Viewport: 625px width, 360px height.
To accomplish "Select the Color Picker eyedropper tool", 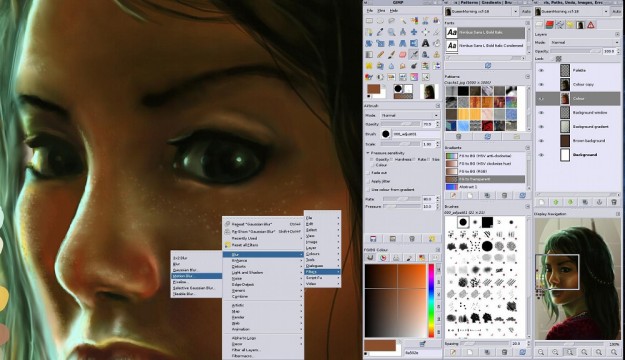I will point(380,32).
